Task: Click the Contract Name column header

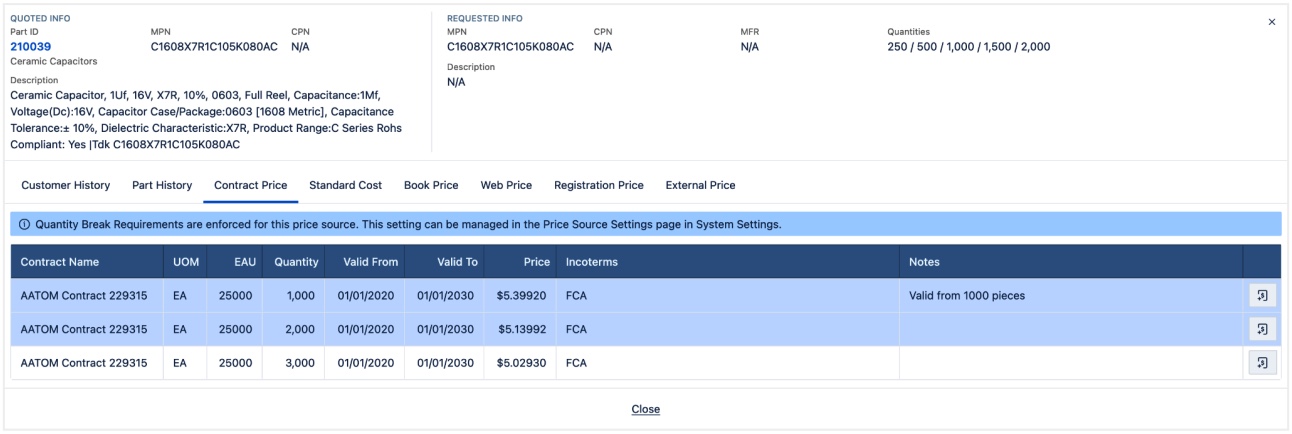Action: 60,261
